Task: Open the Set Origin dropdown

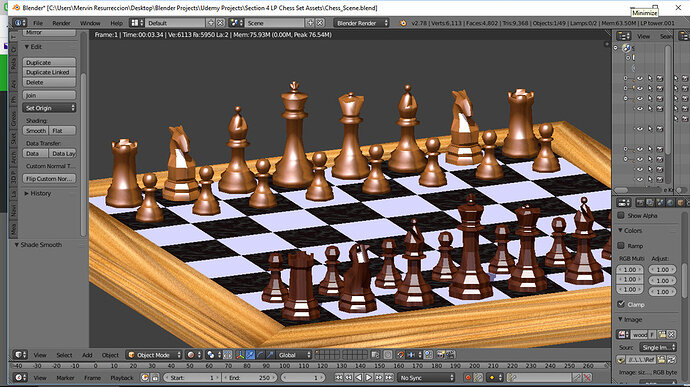Action: (49, 108)
